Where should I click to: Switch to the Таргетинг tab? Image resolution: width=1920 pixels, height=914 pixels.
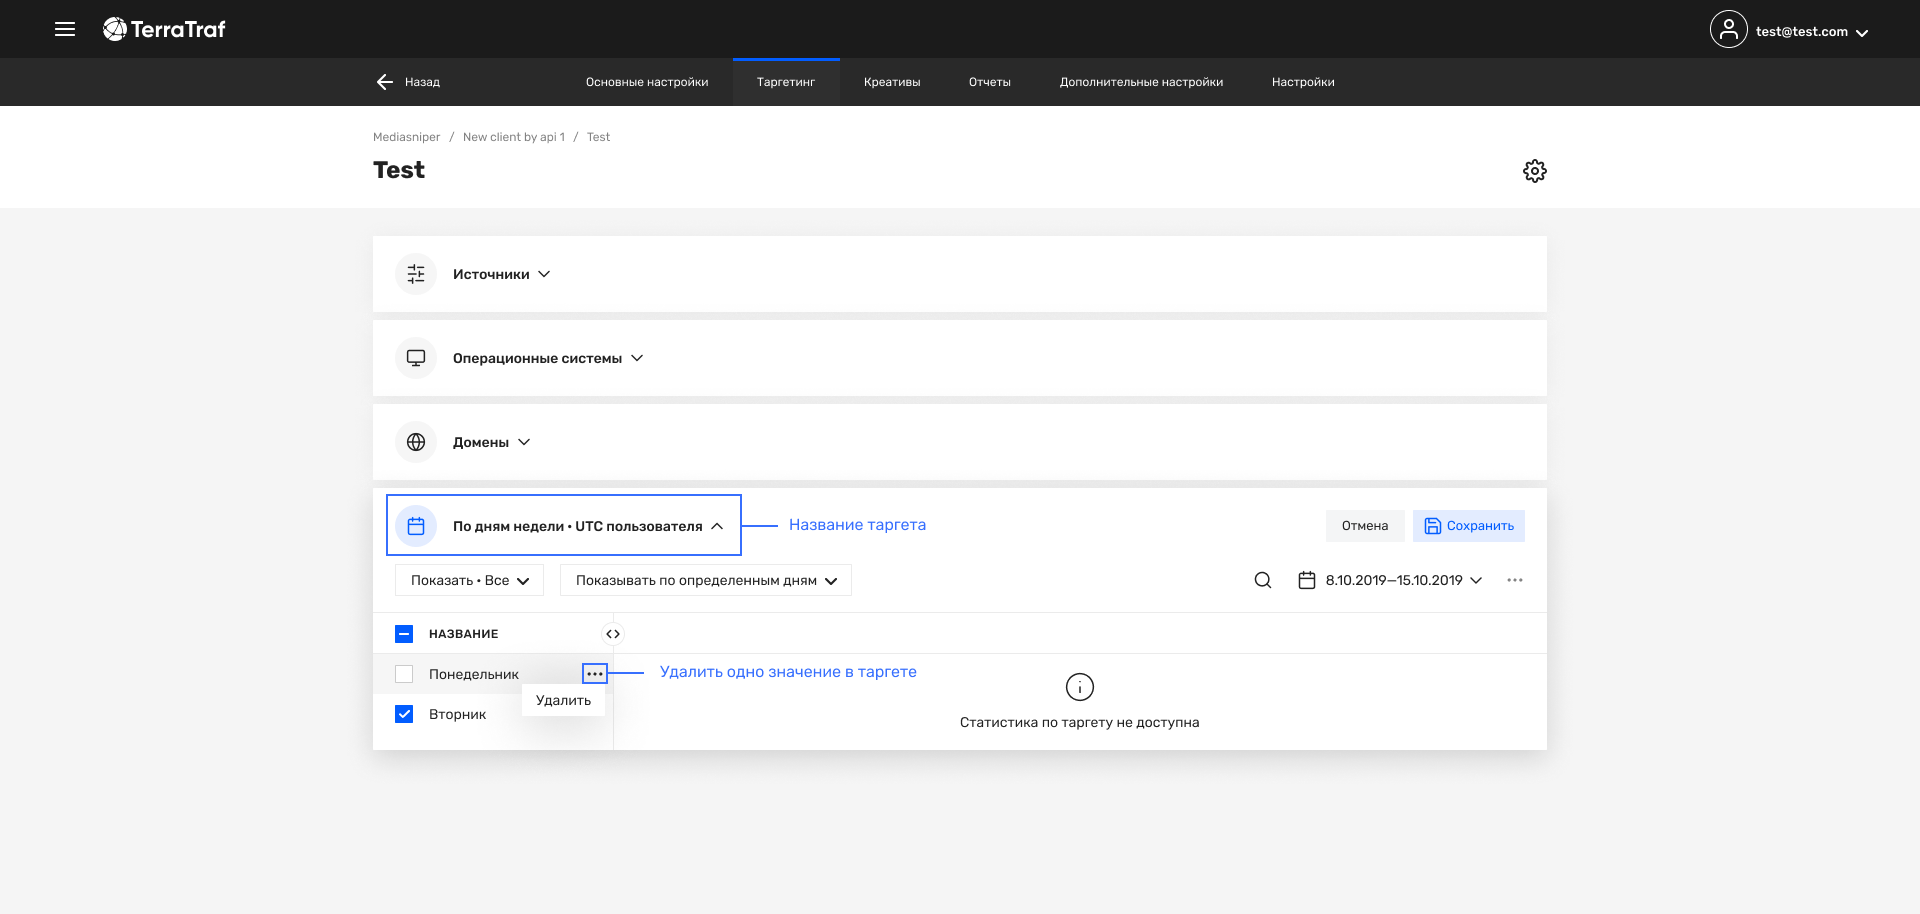tap(786, 82)
